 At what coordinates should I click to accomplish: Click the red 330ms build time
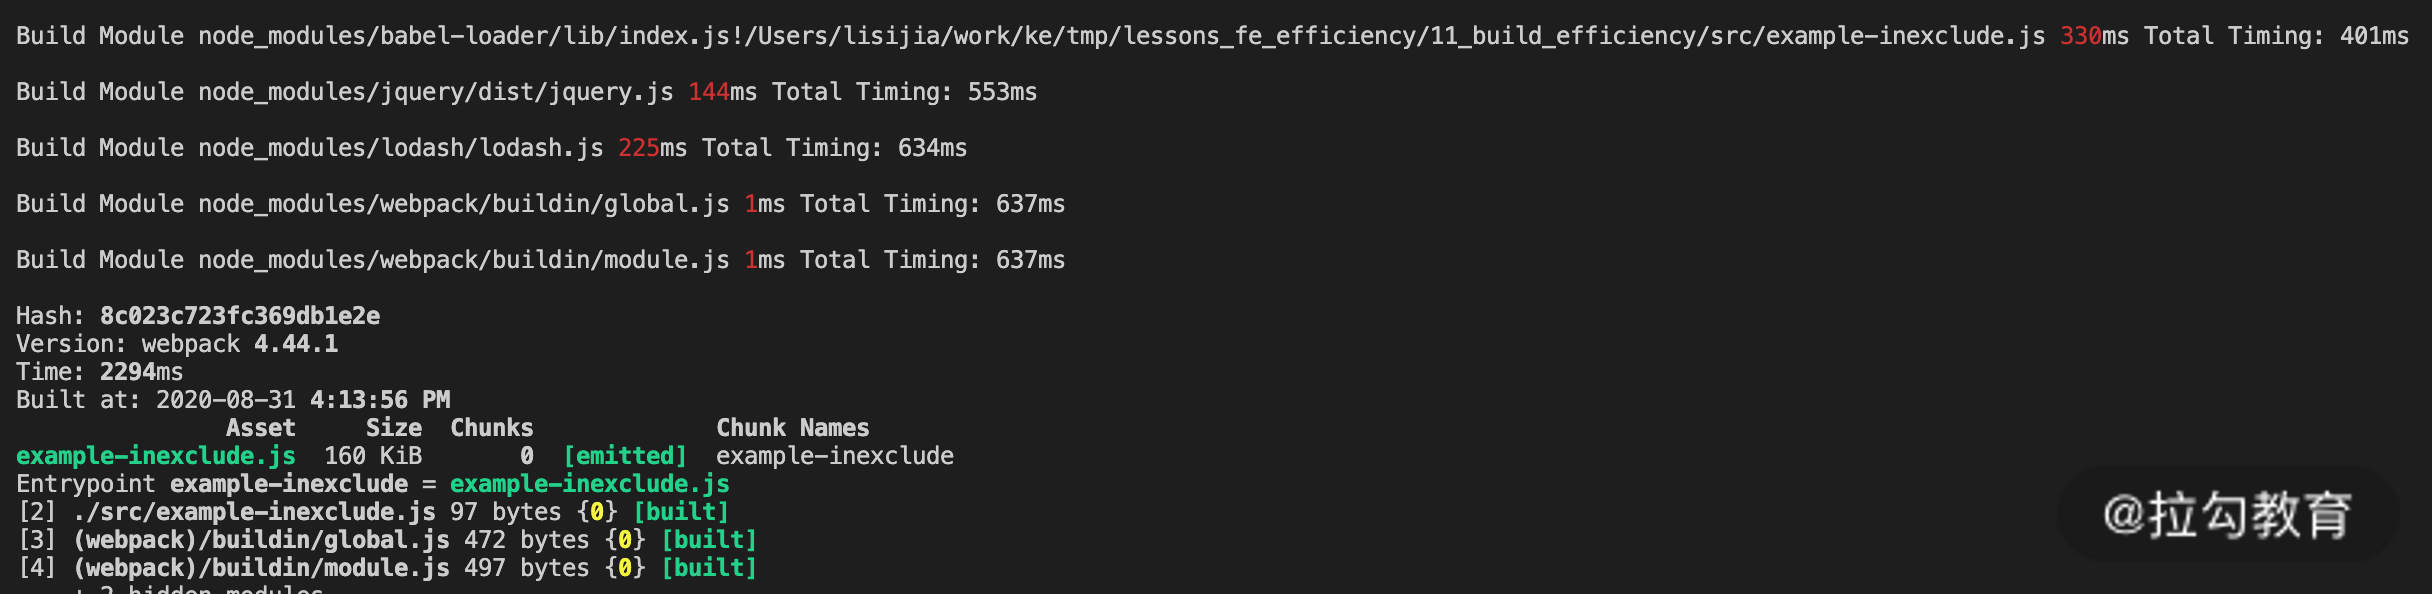coord(2080,36)
